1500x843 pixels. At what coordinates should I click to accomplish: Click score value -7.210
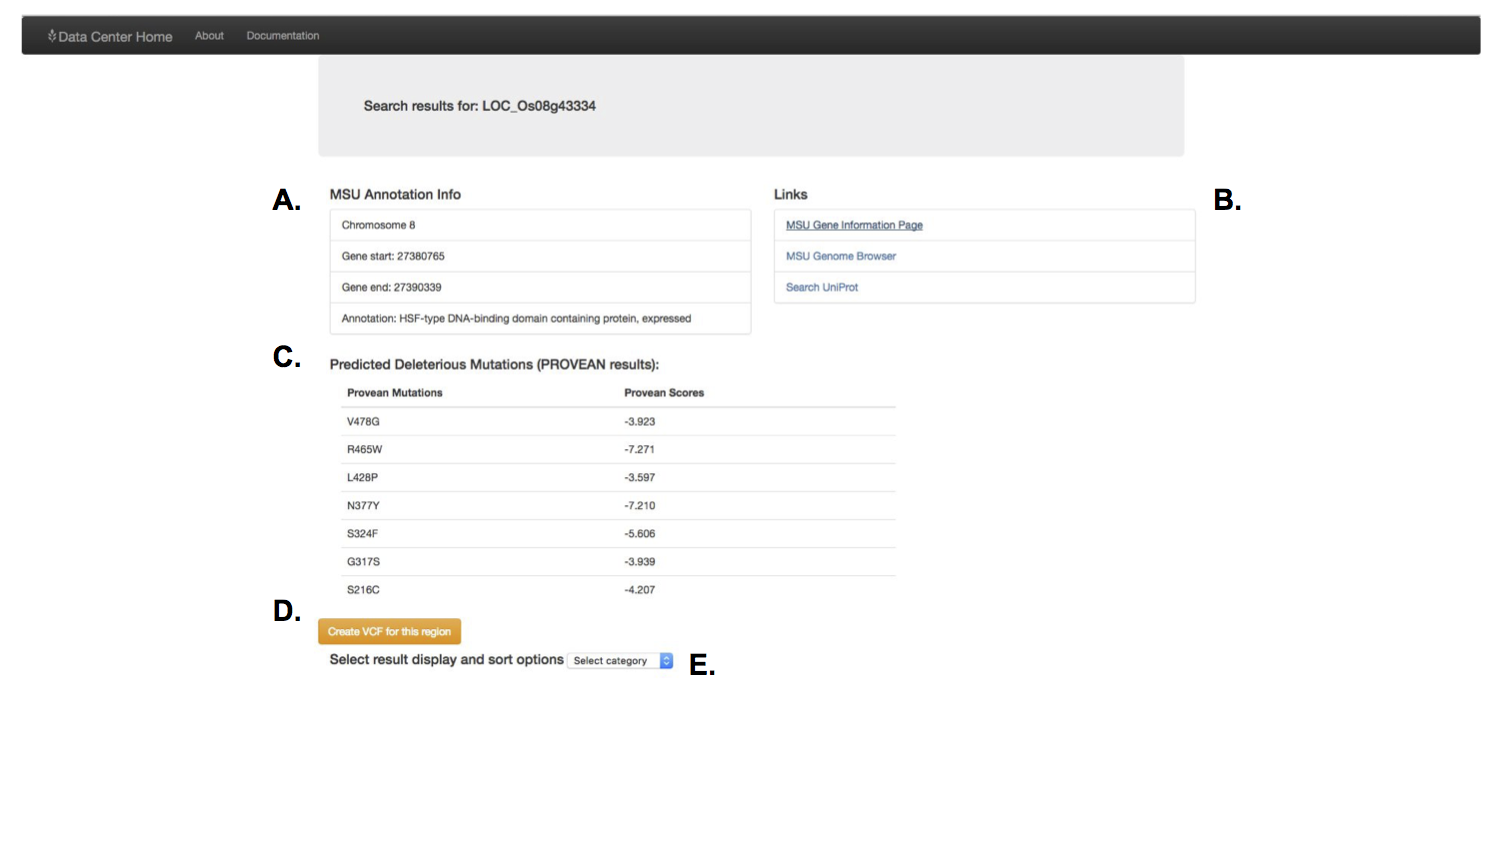point(640,505)
